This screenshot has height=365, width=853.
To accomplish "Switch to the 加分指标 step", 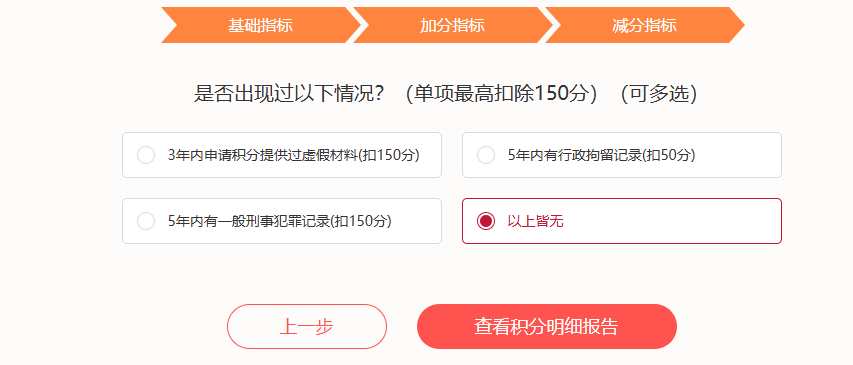I will 452,25.
